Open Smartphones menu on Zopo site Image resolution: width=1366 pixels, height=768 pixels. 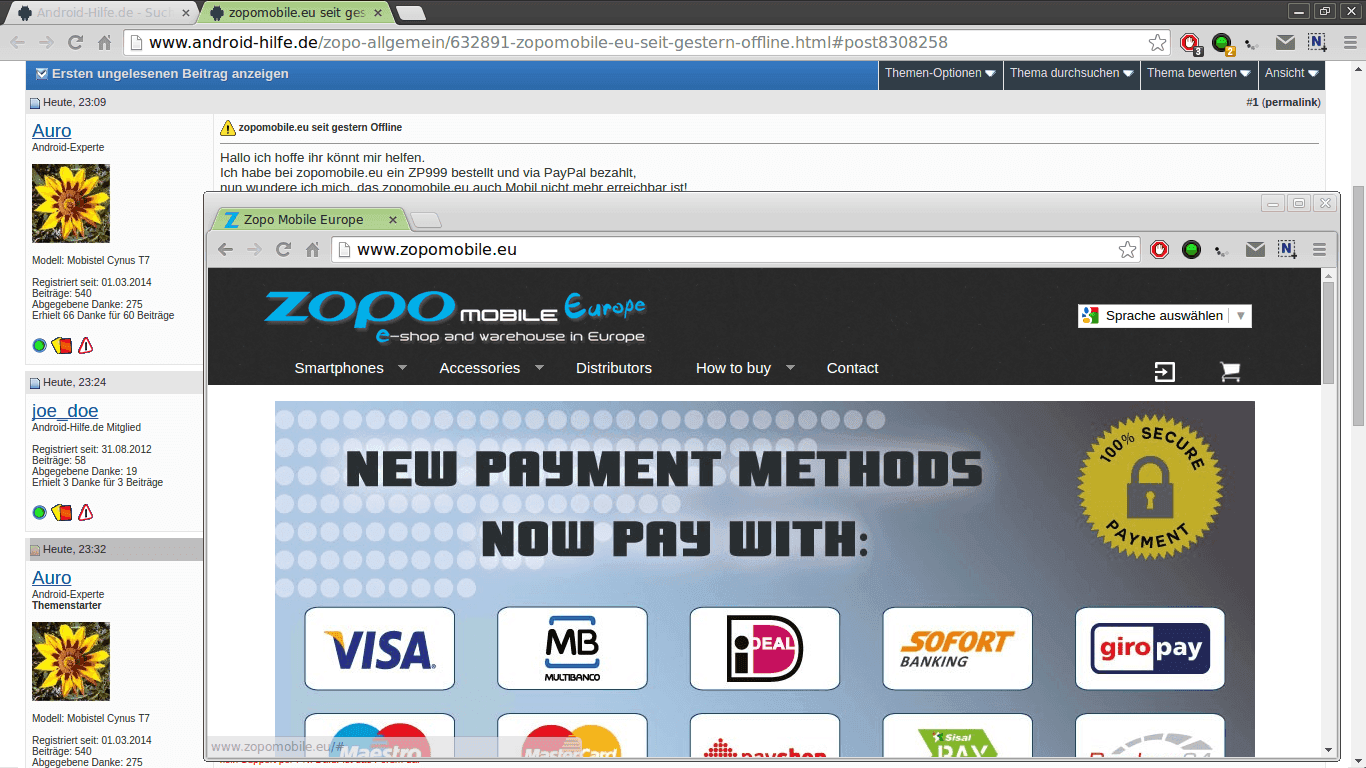(x=339, y=368)
